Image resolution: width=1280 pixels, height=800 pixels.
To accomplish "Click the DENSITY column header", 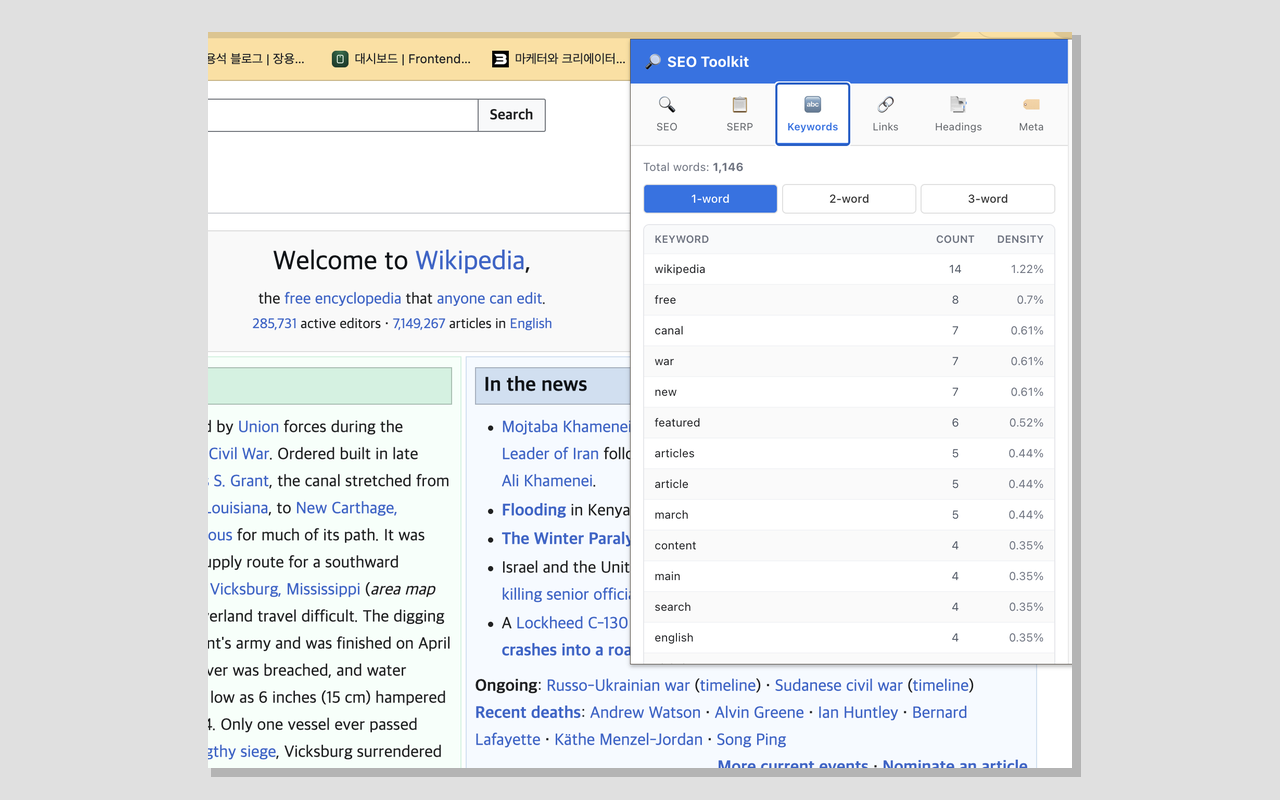I will pos(1020,239).
